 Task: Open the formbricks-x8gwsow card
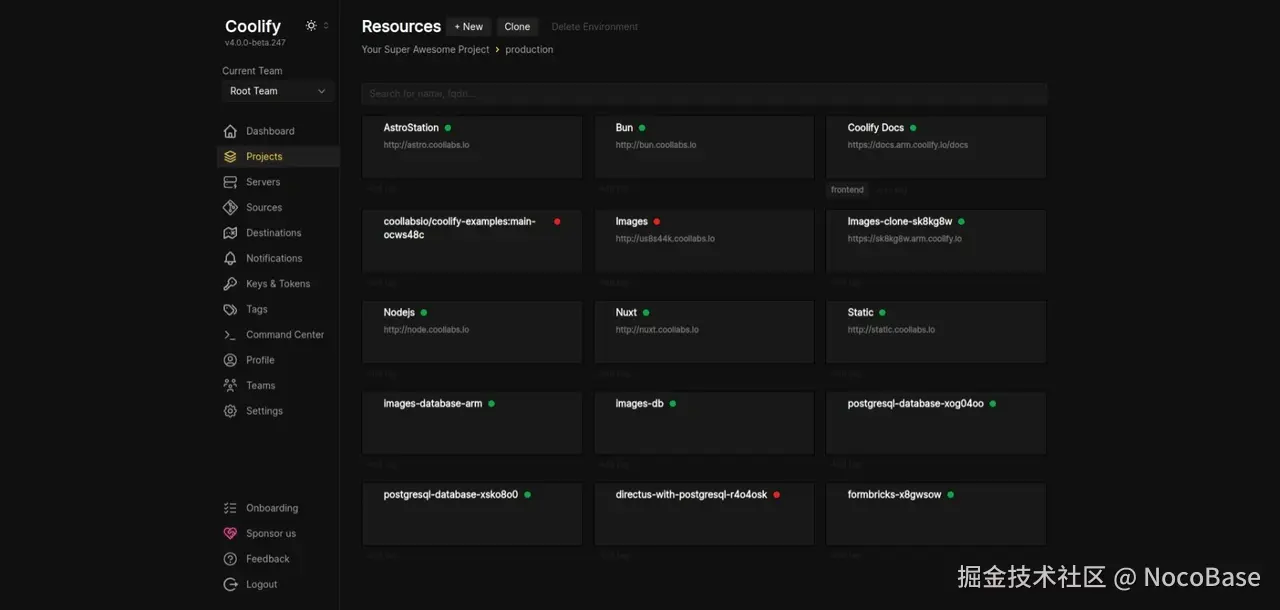pyautogui.click(x=936, y=514)
